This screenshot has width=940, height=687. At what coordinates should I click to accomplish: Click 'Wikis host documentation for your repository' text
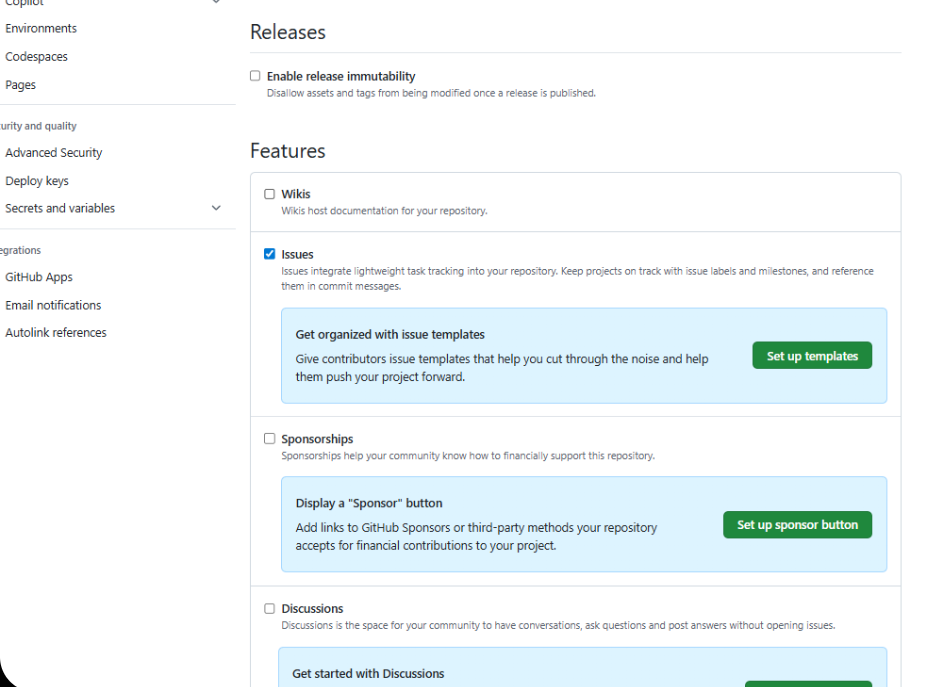point(384,210)
